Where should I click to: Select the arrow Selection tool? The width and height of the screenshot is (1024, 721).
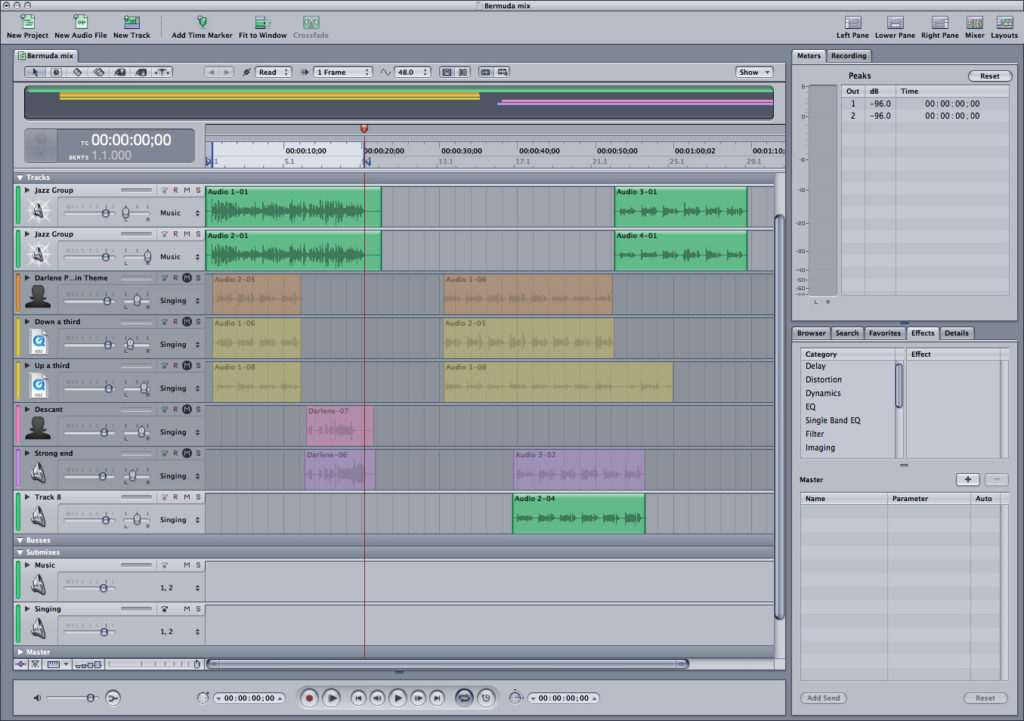point(35,72)
